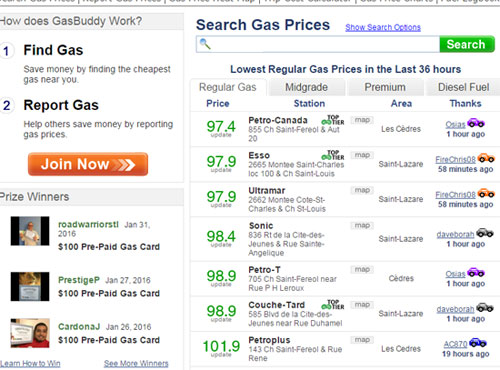The width and height of the screenshot is (500, 370).
Task: Click the magnifier icon in the search box
Action: (205, 44)
